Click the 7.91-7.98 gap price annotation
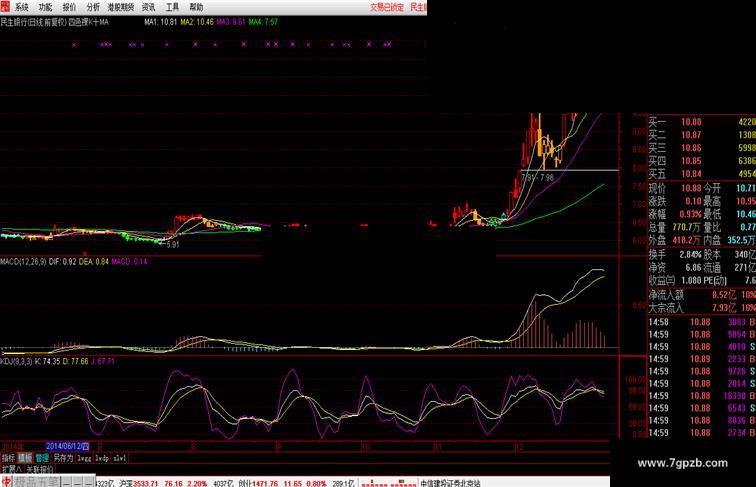This screenshot has height=487, width=756. tap(538, 177)
